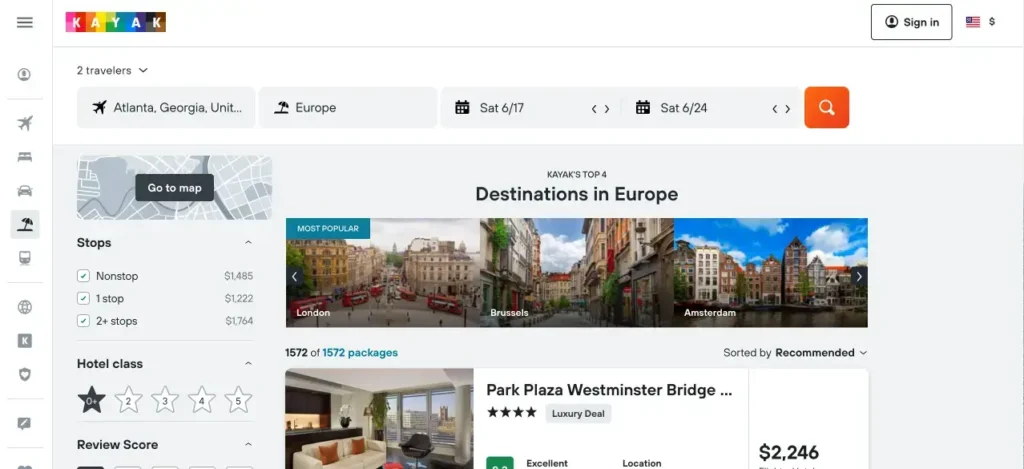This screenshot has width=1024, height=469.
Task: Open the K business sidebar icon
Action: tap(25, 340)
